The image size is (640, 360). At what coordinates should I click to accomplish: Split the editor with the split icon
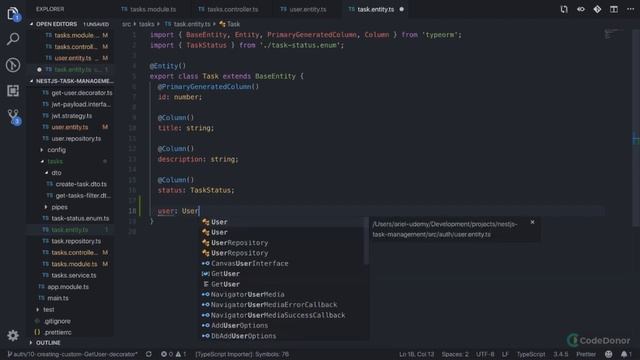[x=614, y=9]
